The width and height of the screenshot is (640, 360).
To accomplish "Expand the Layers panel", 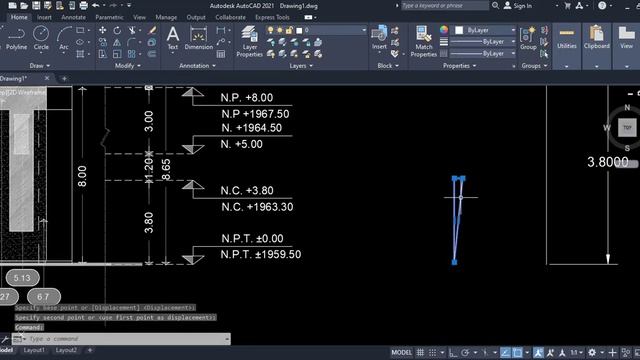I will coord(301,66).
